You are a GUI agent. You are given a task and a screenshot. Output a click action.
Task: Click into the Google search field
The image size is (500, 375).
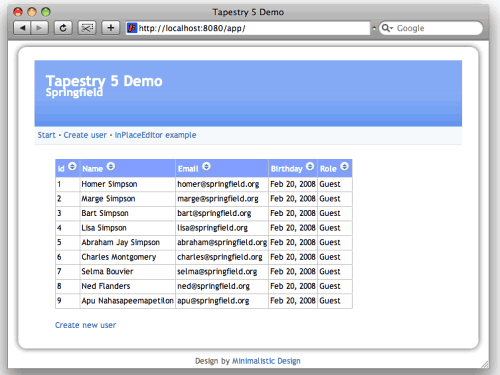tap(437, 28)
